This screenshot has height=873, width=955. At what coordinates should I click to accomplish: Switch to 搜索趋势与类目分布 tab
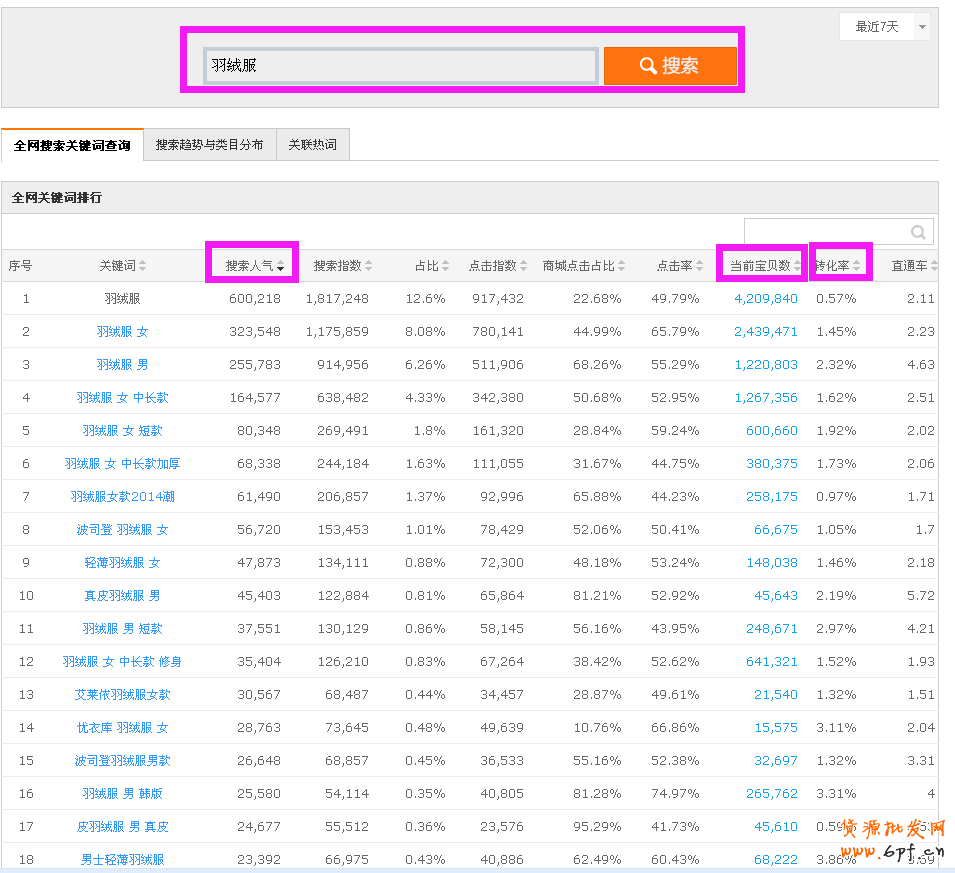click(209, 145)
